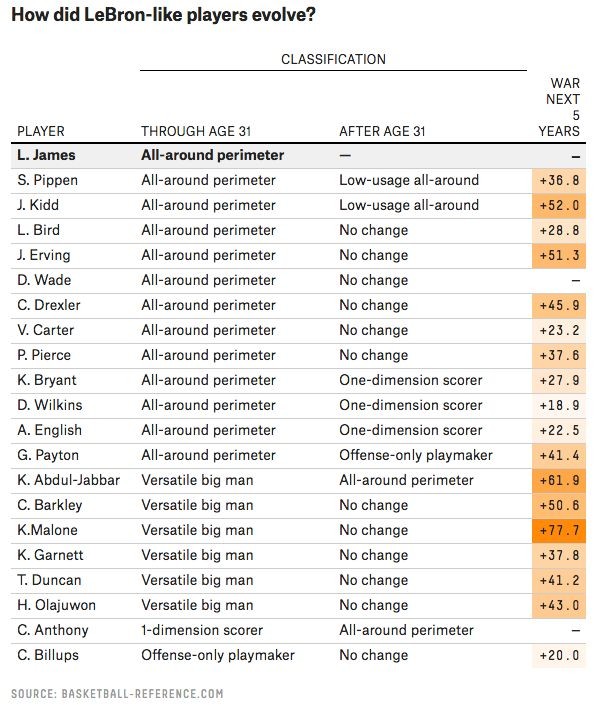Select the +51.3 cell for J. Erving
610x705 pixels.
point(558,255)
